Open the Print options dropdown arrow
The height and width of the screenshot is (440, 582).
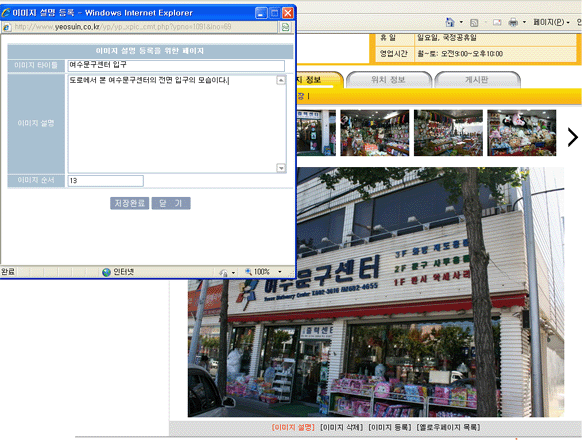pyautogui.click(x=524, y=22)
